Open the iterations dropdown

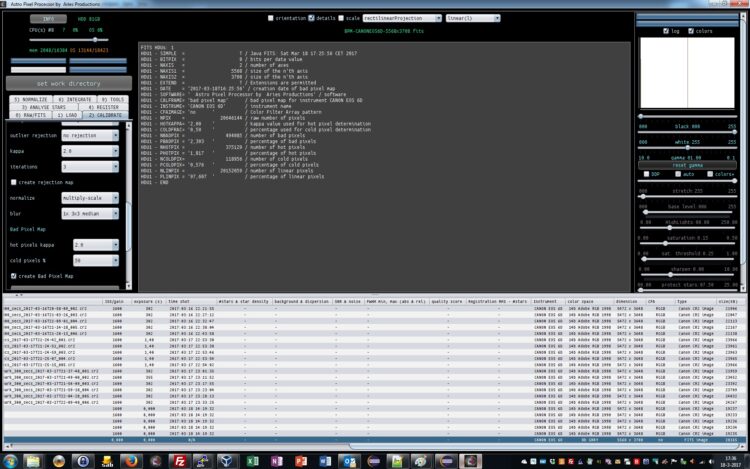pyautogui.click(x=90, y=167)
